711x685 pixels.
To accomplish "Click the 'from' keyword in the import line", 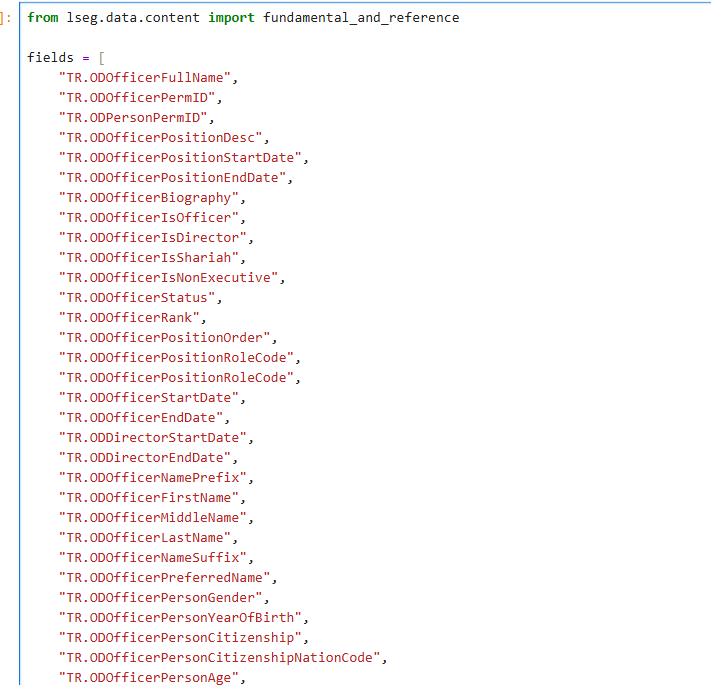I will (43, 18).
